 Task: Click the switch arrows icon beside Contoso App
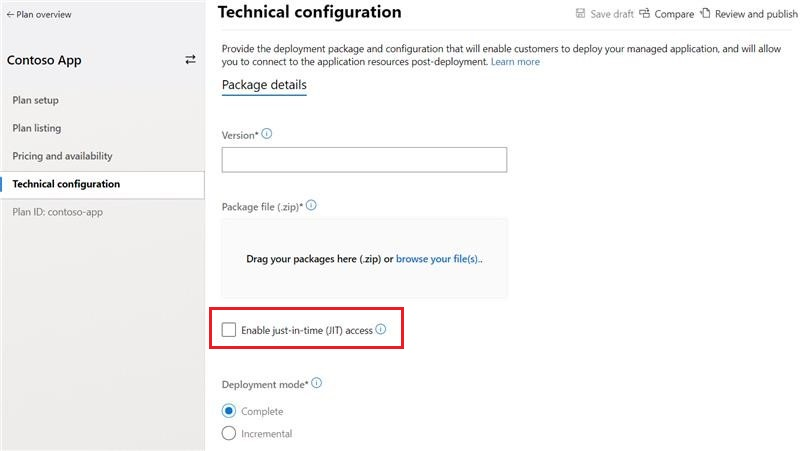tap(190, 60)
